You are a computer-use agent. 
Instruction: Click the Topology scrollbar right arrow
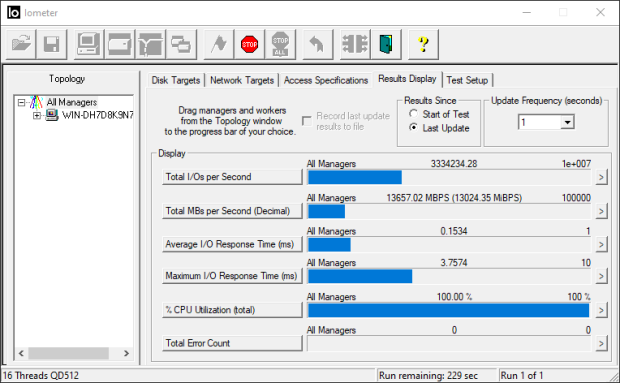point(127,353)
